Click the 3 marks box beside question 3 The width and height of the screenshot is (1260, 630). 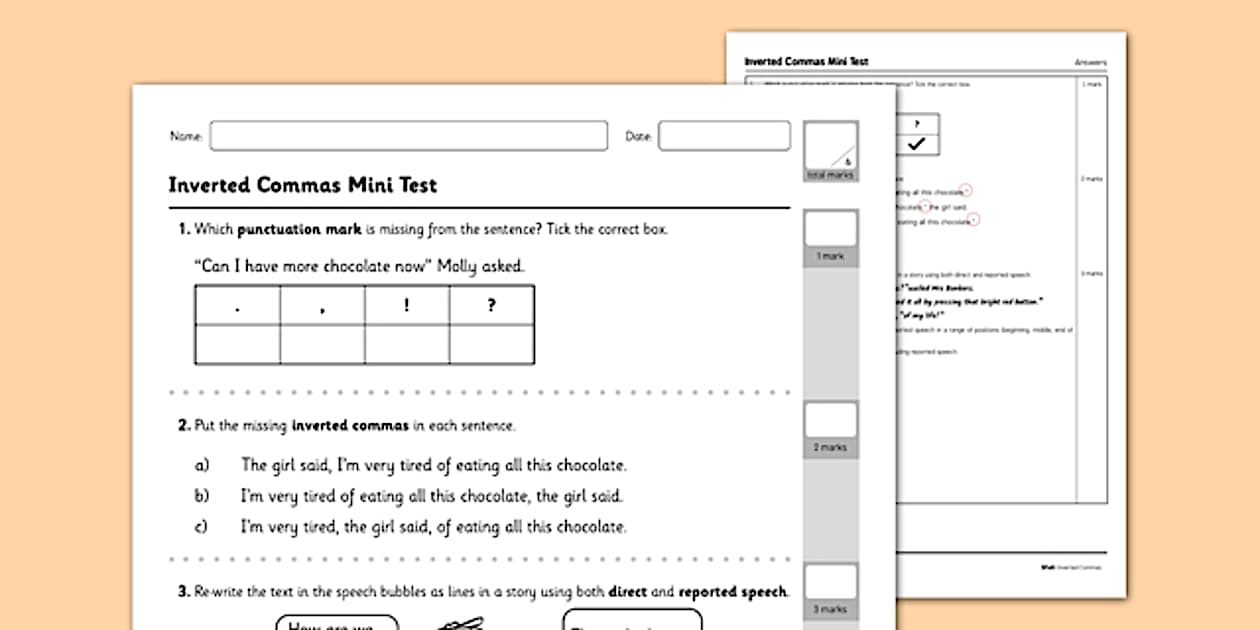832,581
